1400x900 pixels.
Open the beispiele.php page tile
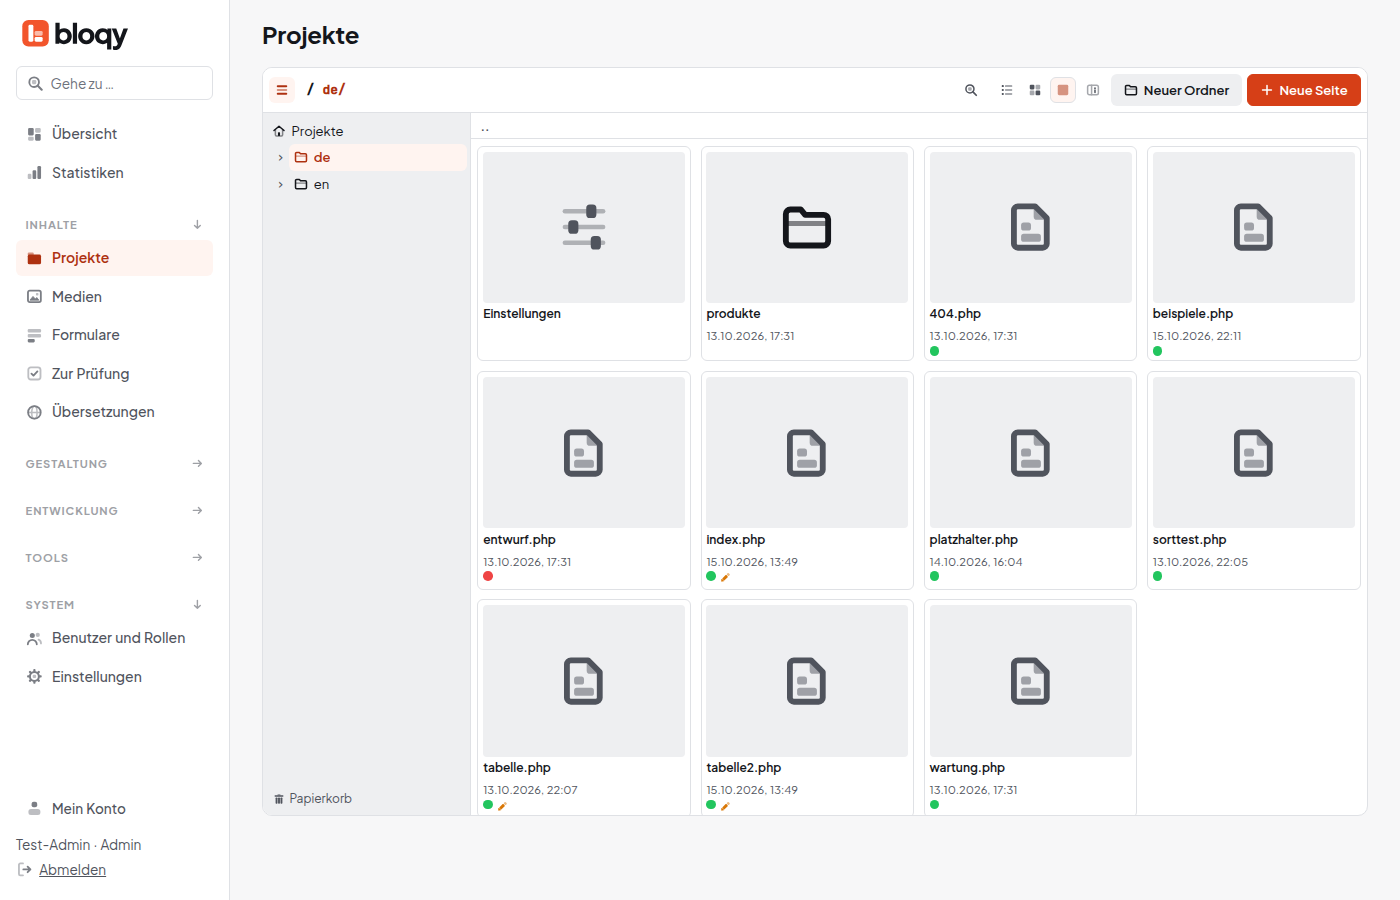1254,254
